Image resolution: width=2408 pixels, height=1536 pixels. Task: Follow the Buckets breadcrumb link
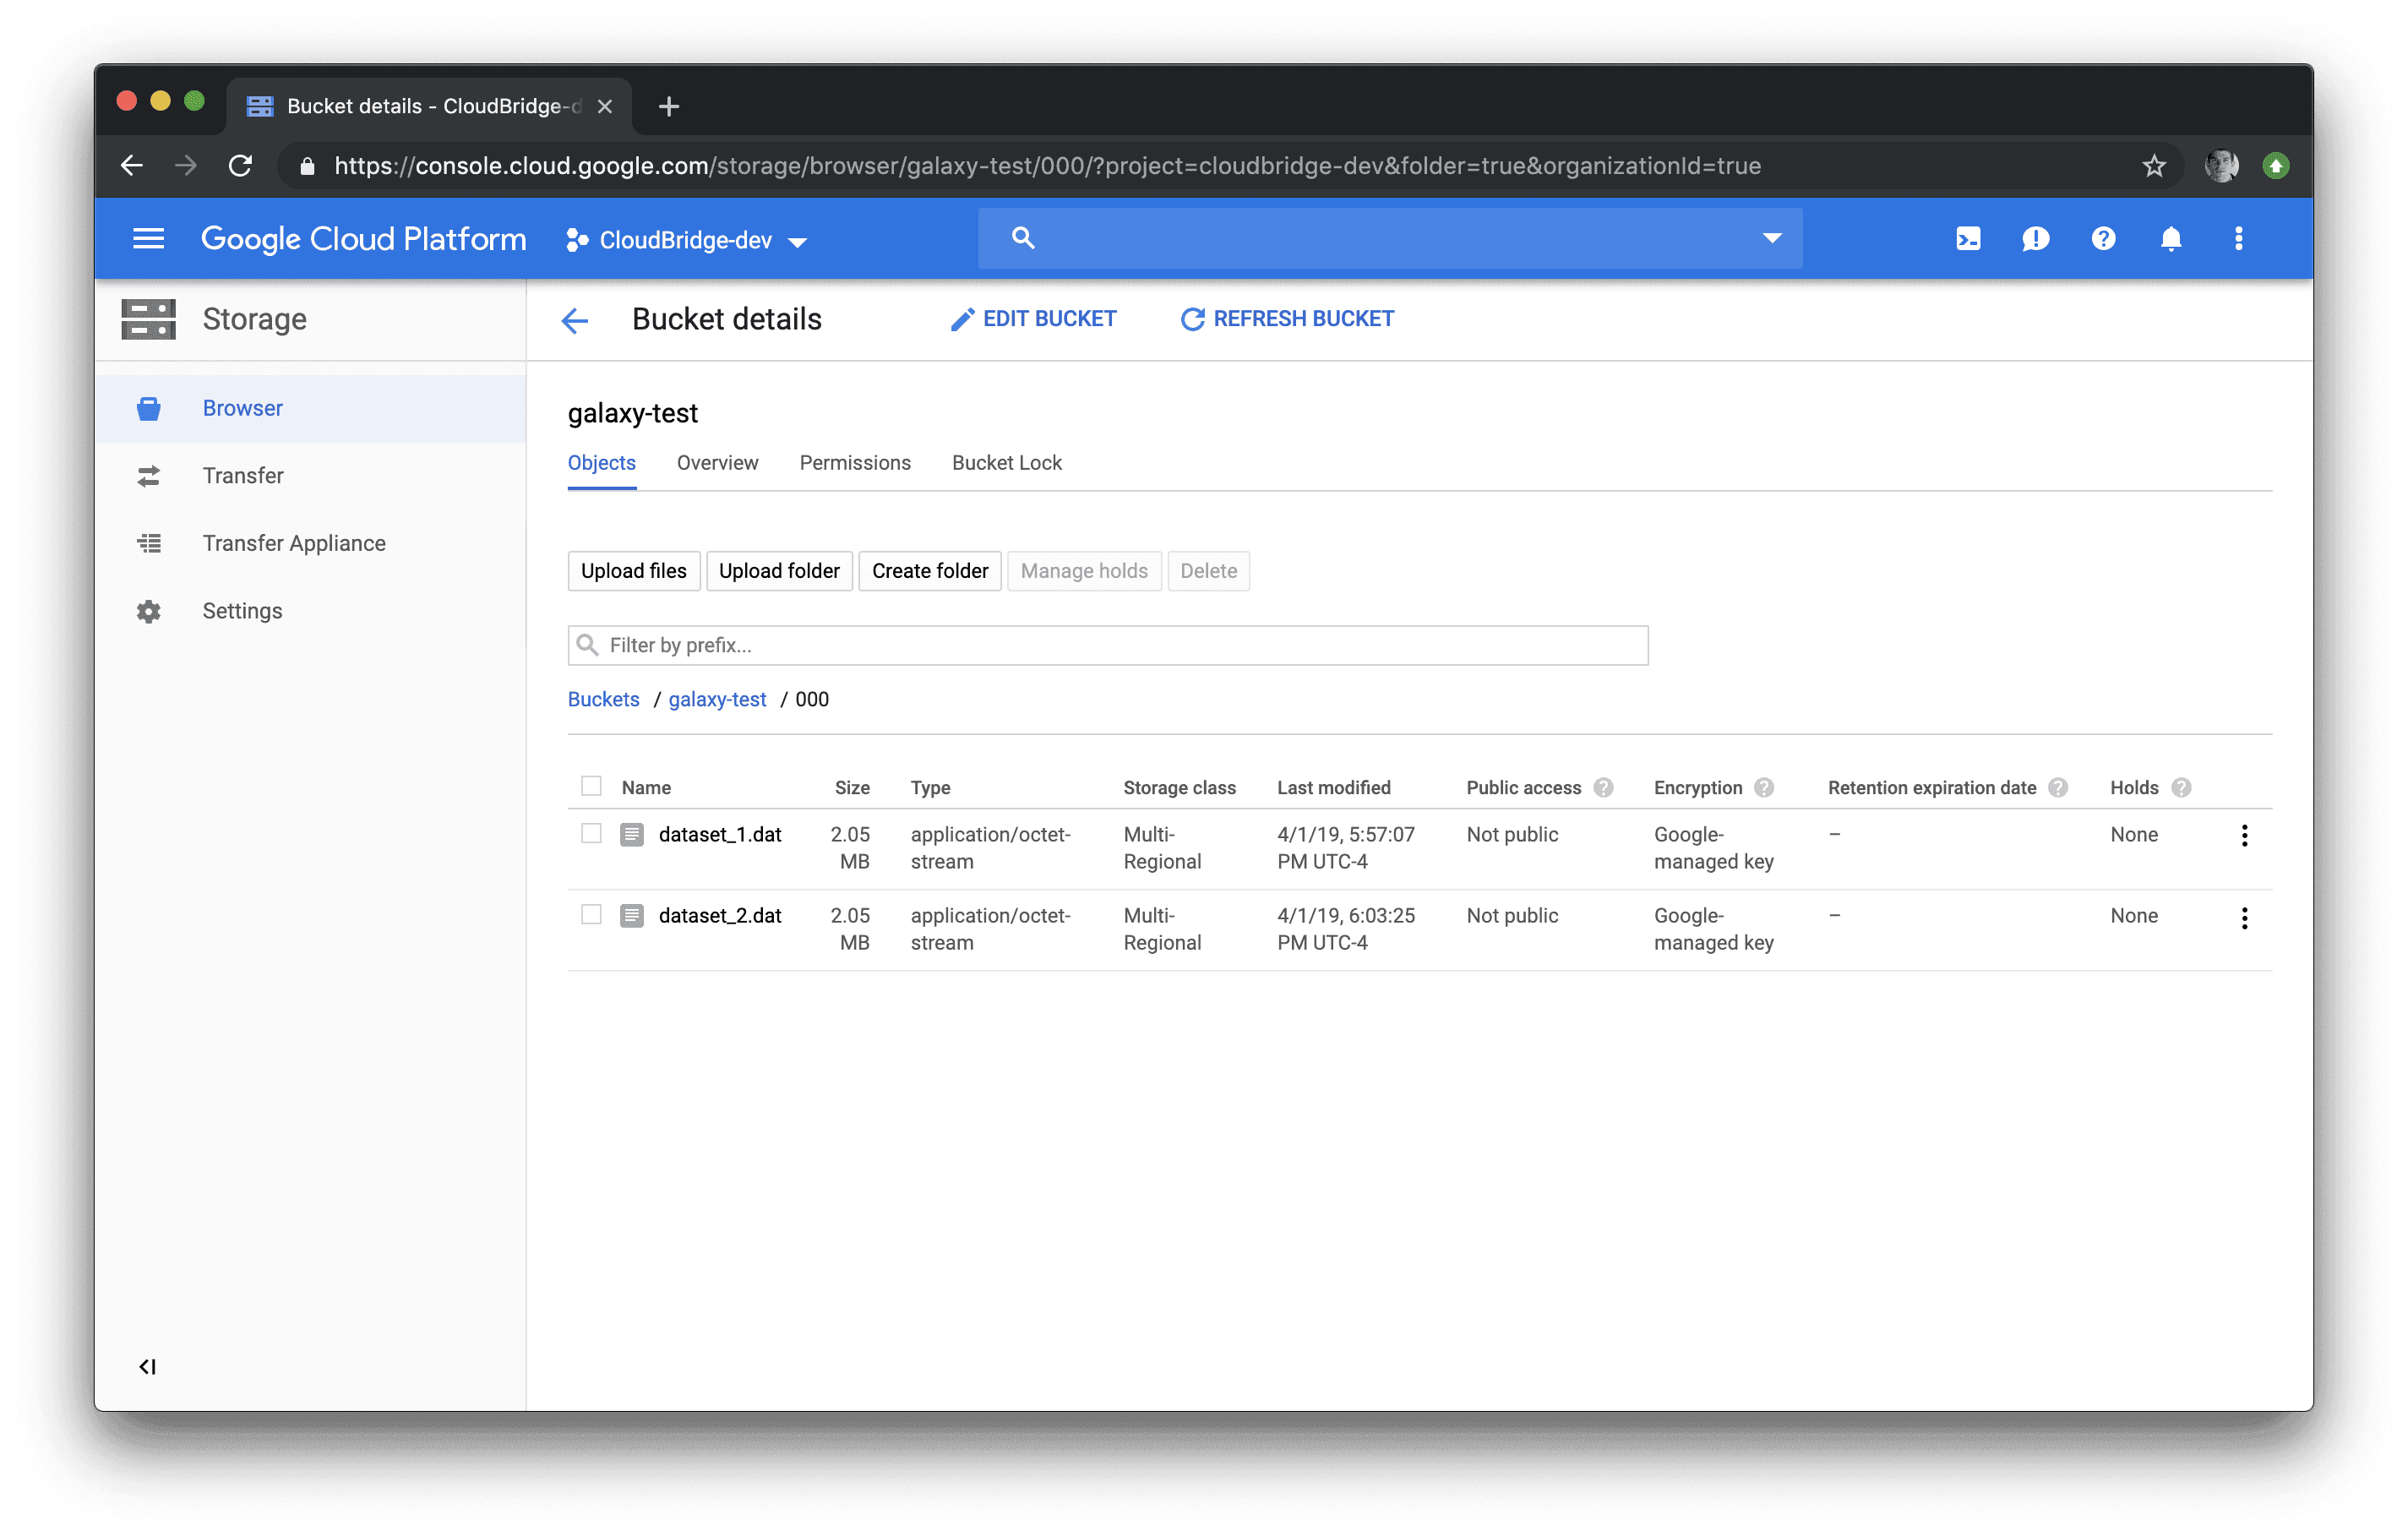(603, 699)
